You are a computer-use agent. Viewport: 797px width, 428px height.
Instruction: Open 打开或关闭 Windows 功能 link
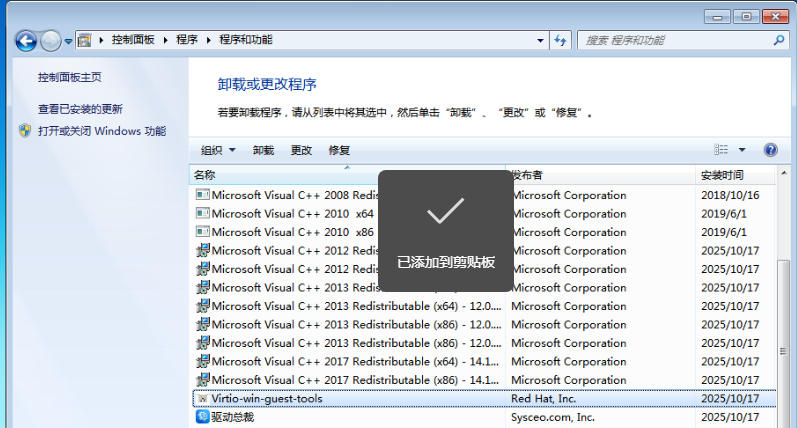[x=102, y=131]
